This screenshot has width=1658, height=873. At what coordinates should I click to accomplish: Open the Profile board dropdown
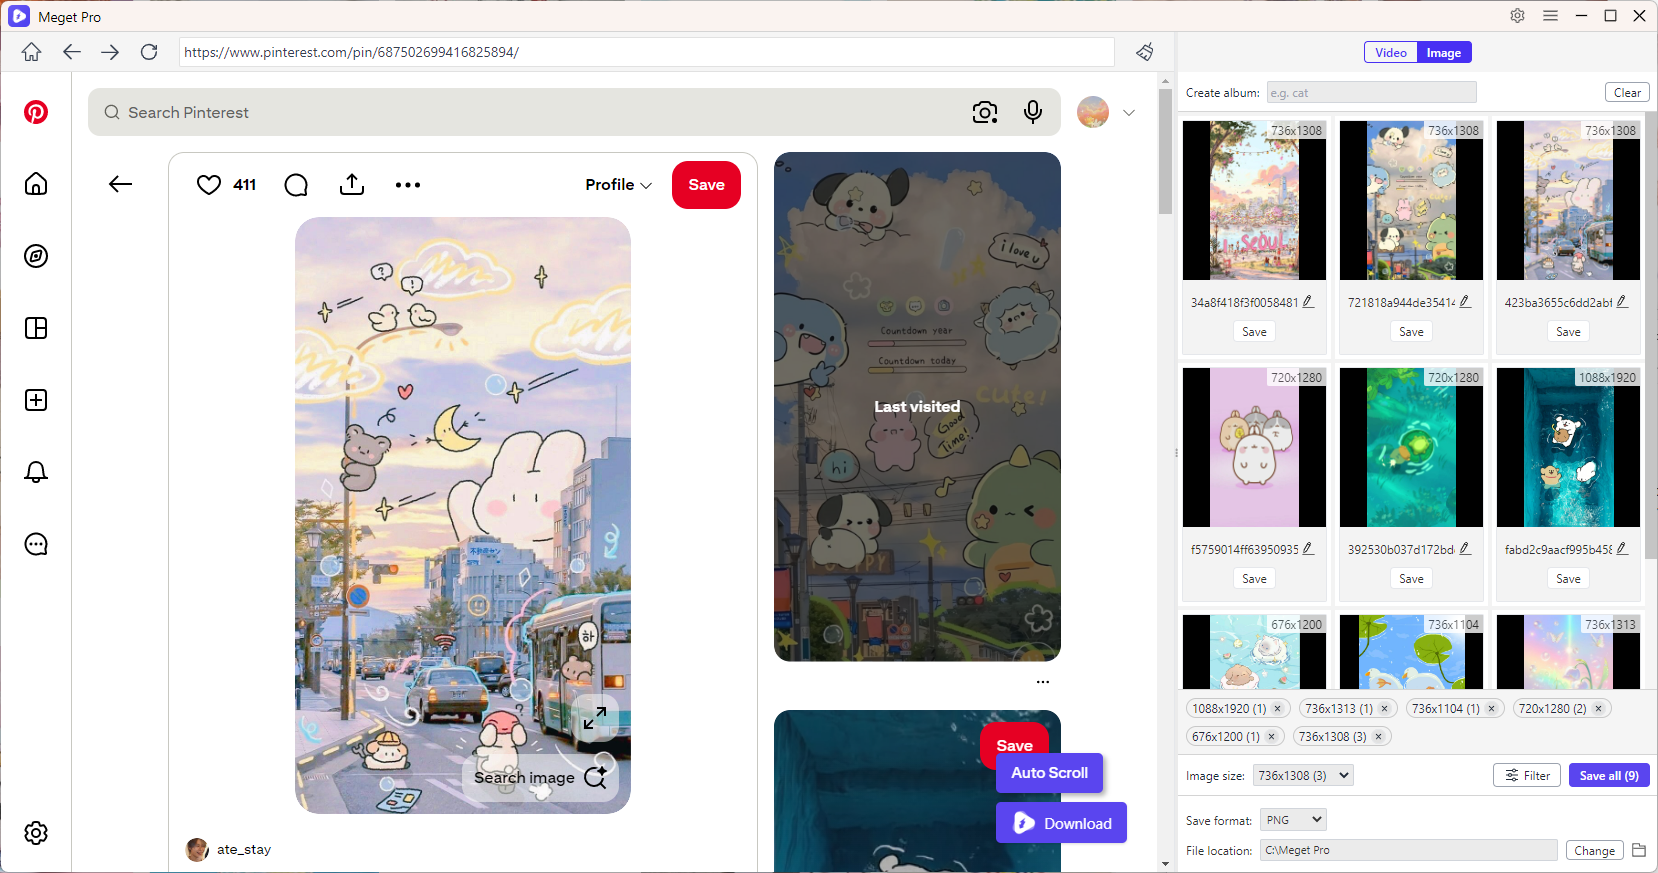[x=619, y=185]
